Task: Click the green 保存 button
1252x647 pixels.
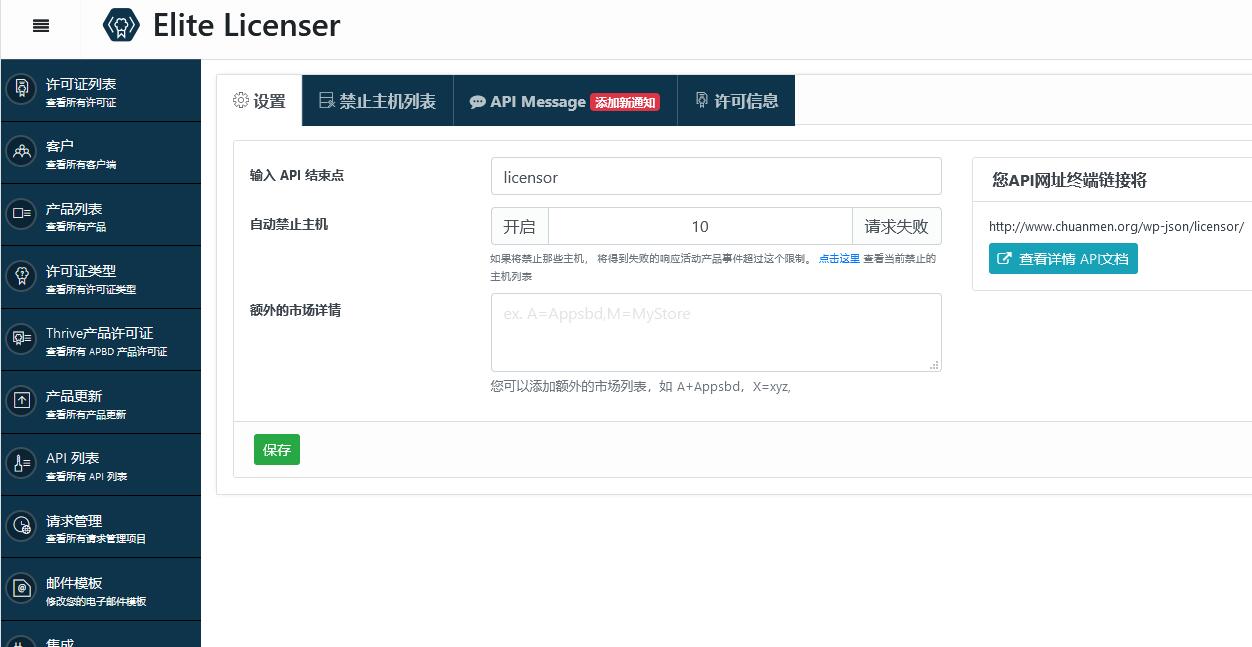Action: [x=277, y=450]
